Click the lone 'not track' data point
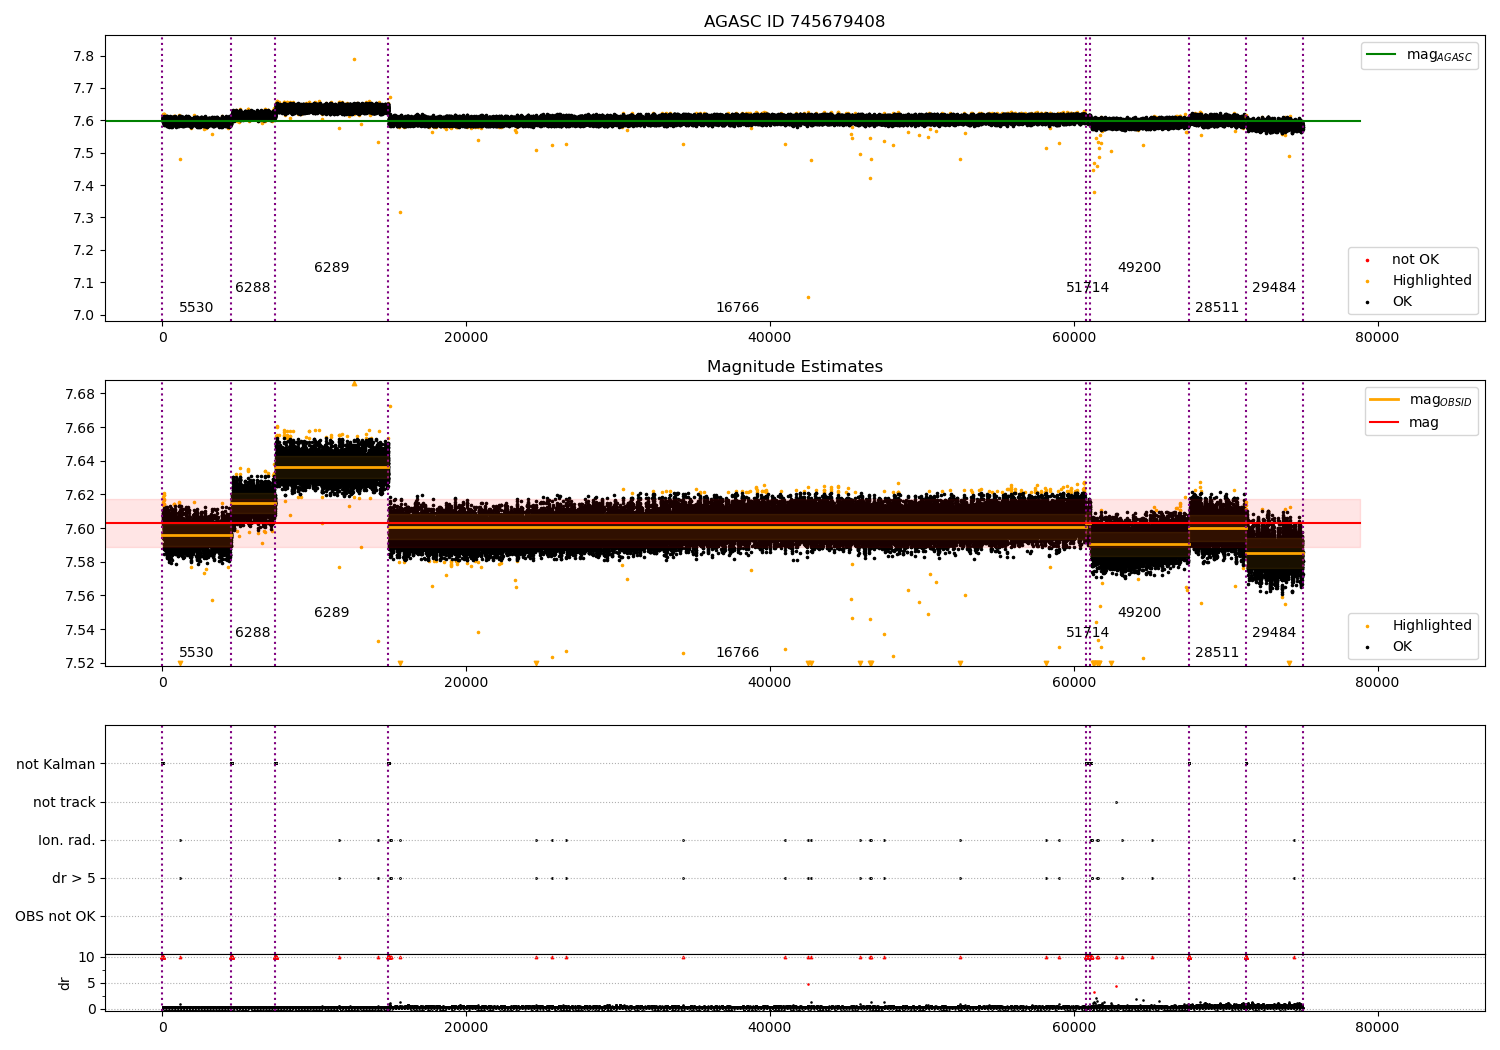This screenshot has height=1050, width=1500. [x=1116, y=802]
